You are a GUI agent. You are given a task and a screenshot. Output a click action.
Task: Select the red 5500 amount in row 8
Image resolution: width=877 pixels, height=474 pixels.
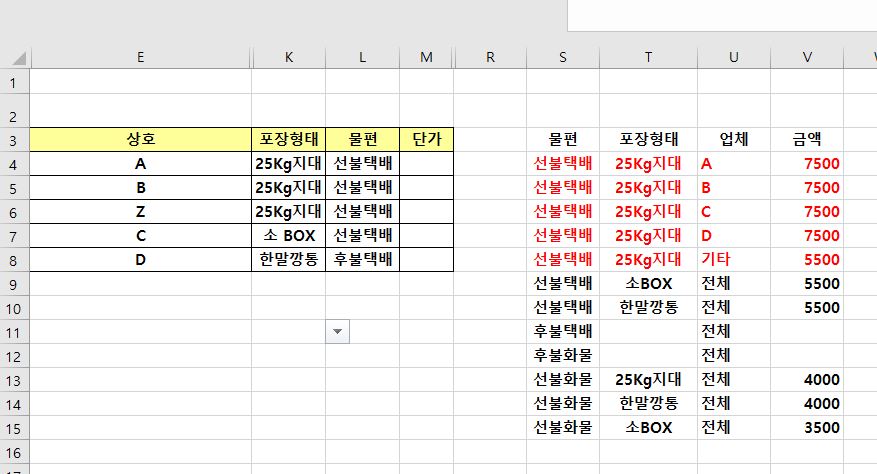pyautogui.click(x=807, y=260)
